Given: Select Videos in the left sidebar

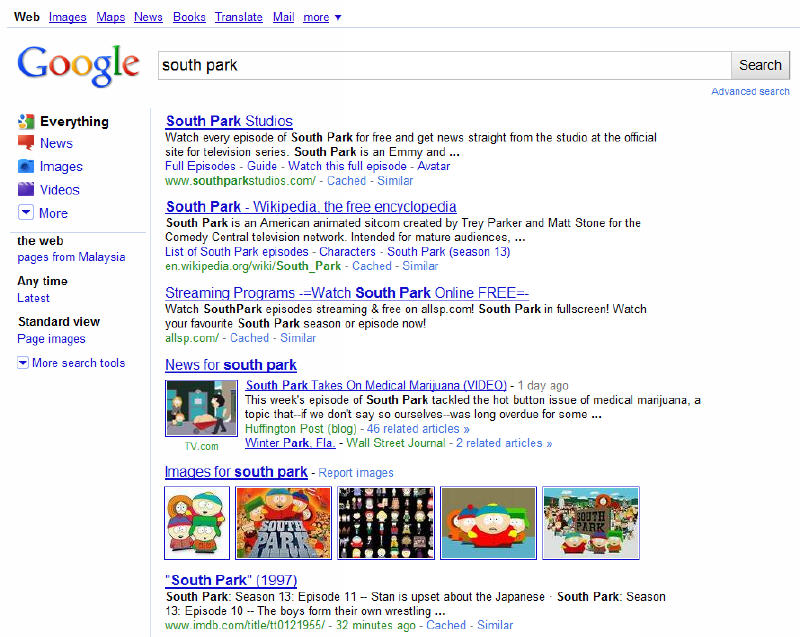Looking at the screenshot, I should tap(60, 190).
